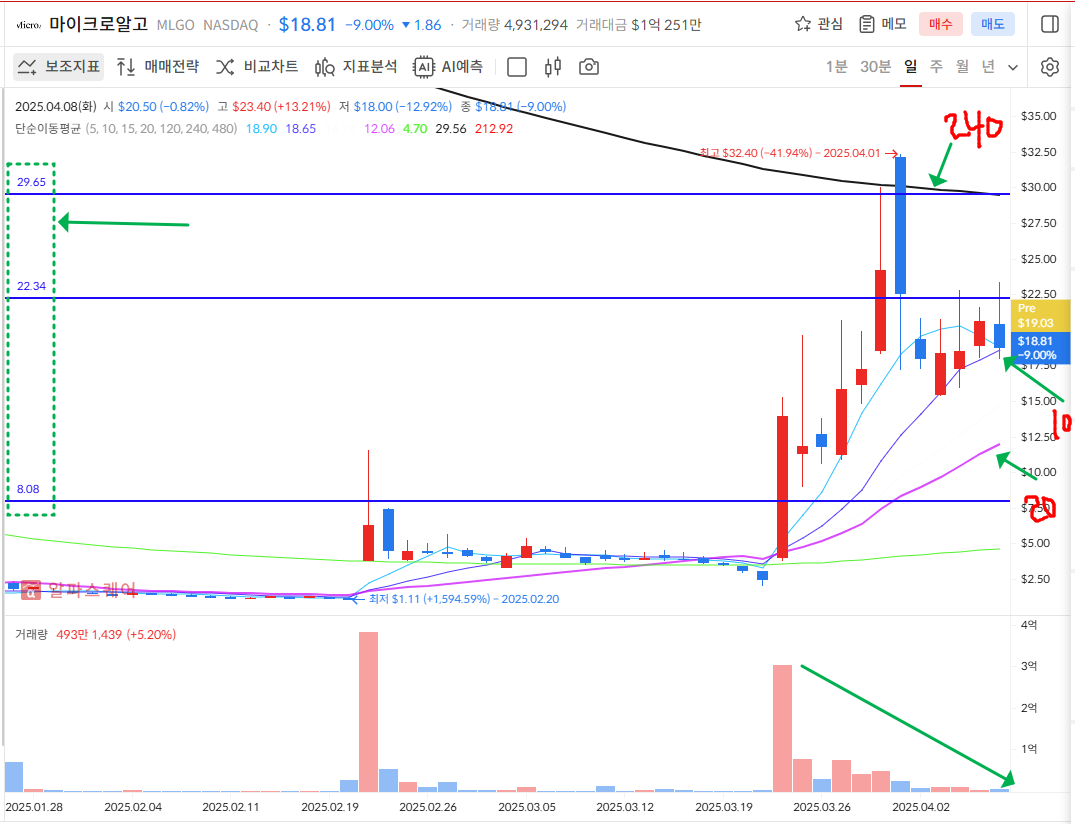Click the blue 매도 sell button

click(x=993, y=25)
